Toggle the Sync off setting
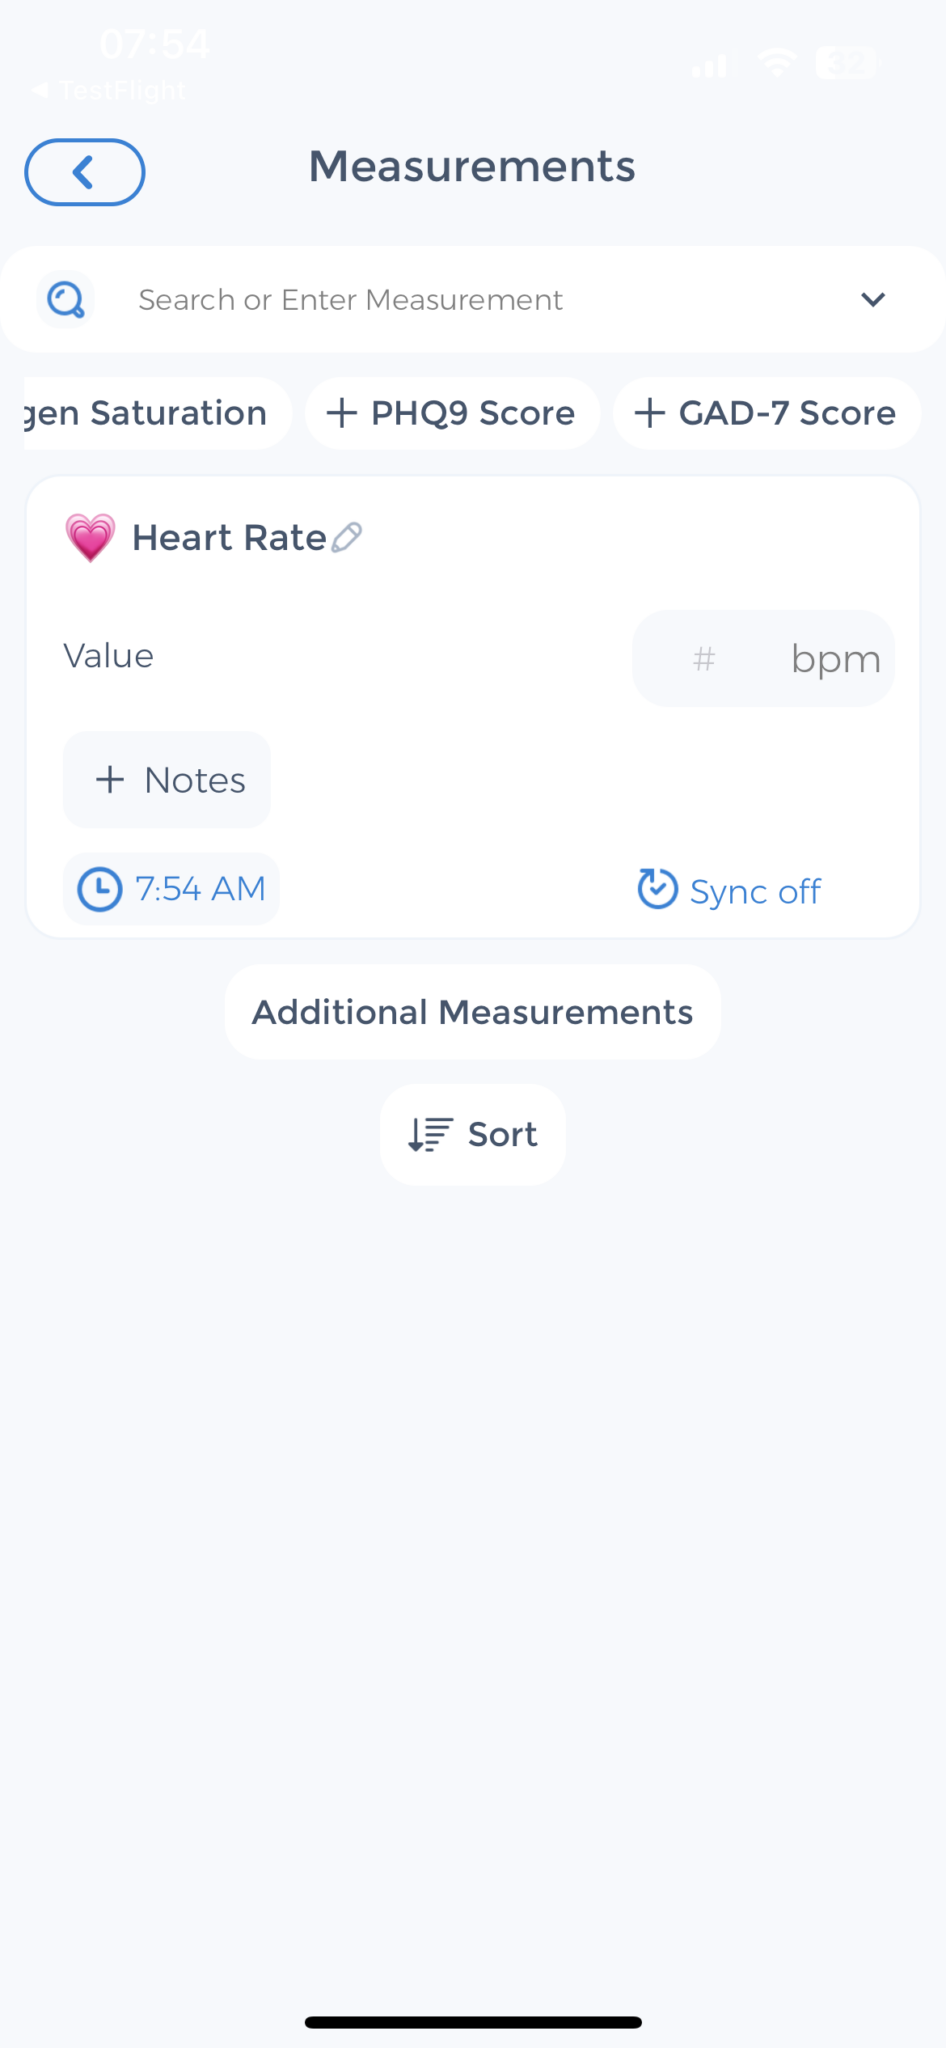 click(x=730, y=889)
